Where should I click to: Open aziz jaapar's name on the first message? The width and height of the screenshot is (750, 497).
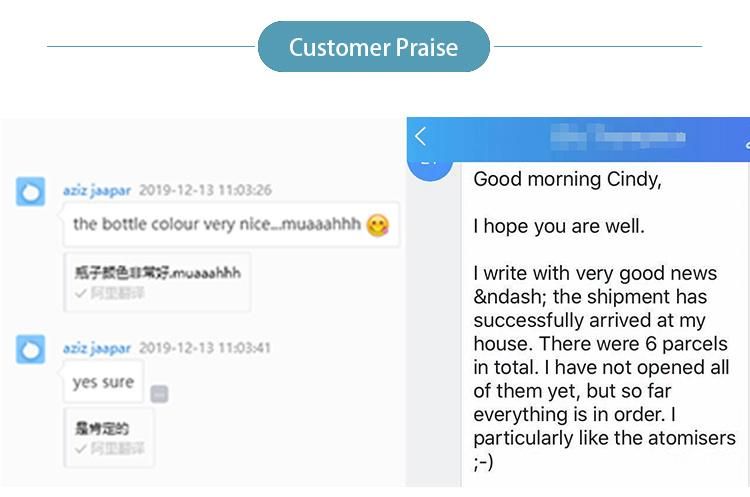(x=97, y=190)
